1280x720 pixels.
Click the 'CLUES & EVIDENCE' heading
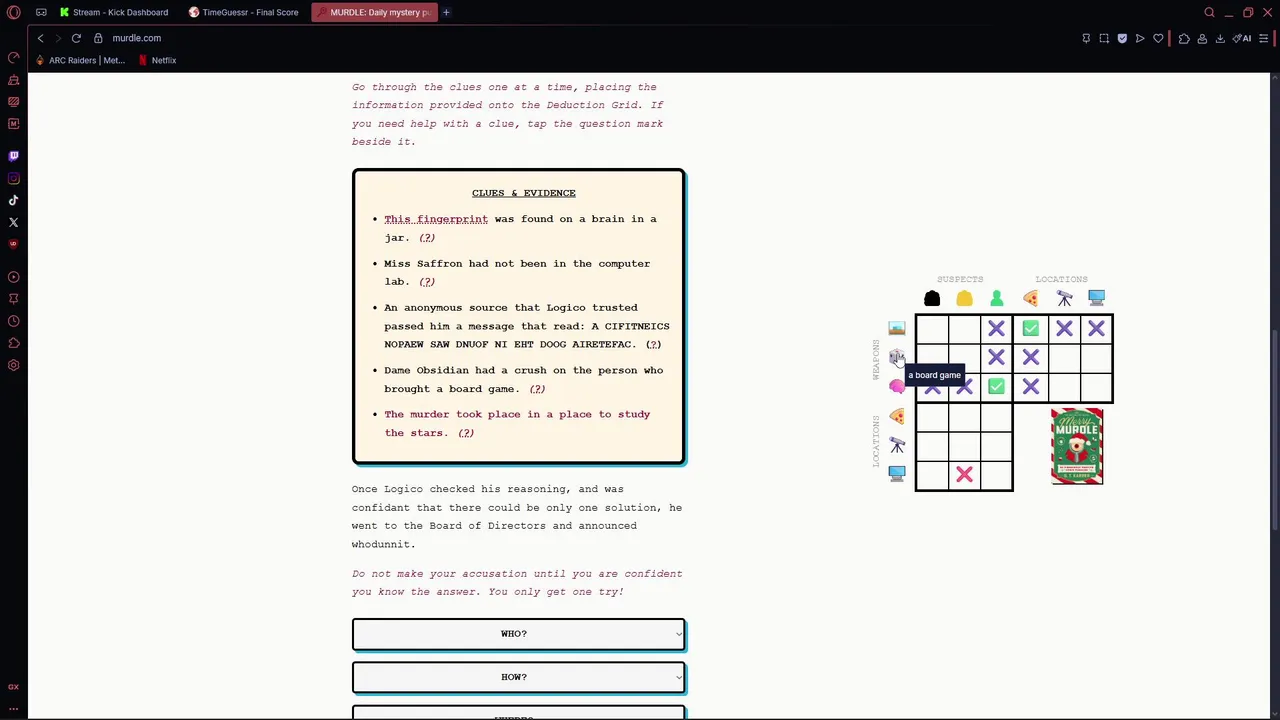pos(523,193)
